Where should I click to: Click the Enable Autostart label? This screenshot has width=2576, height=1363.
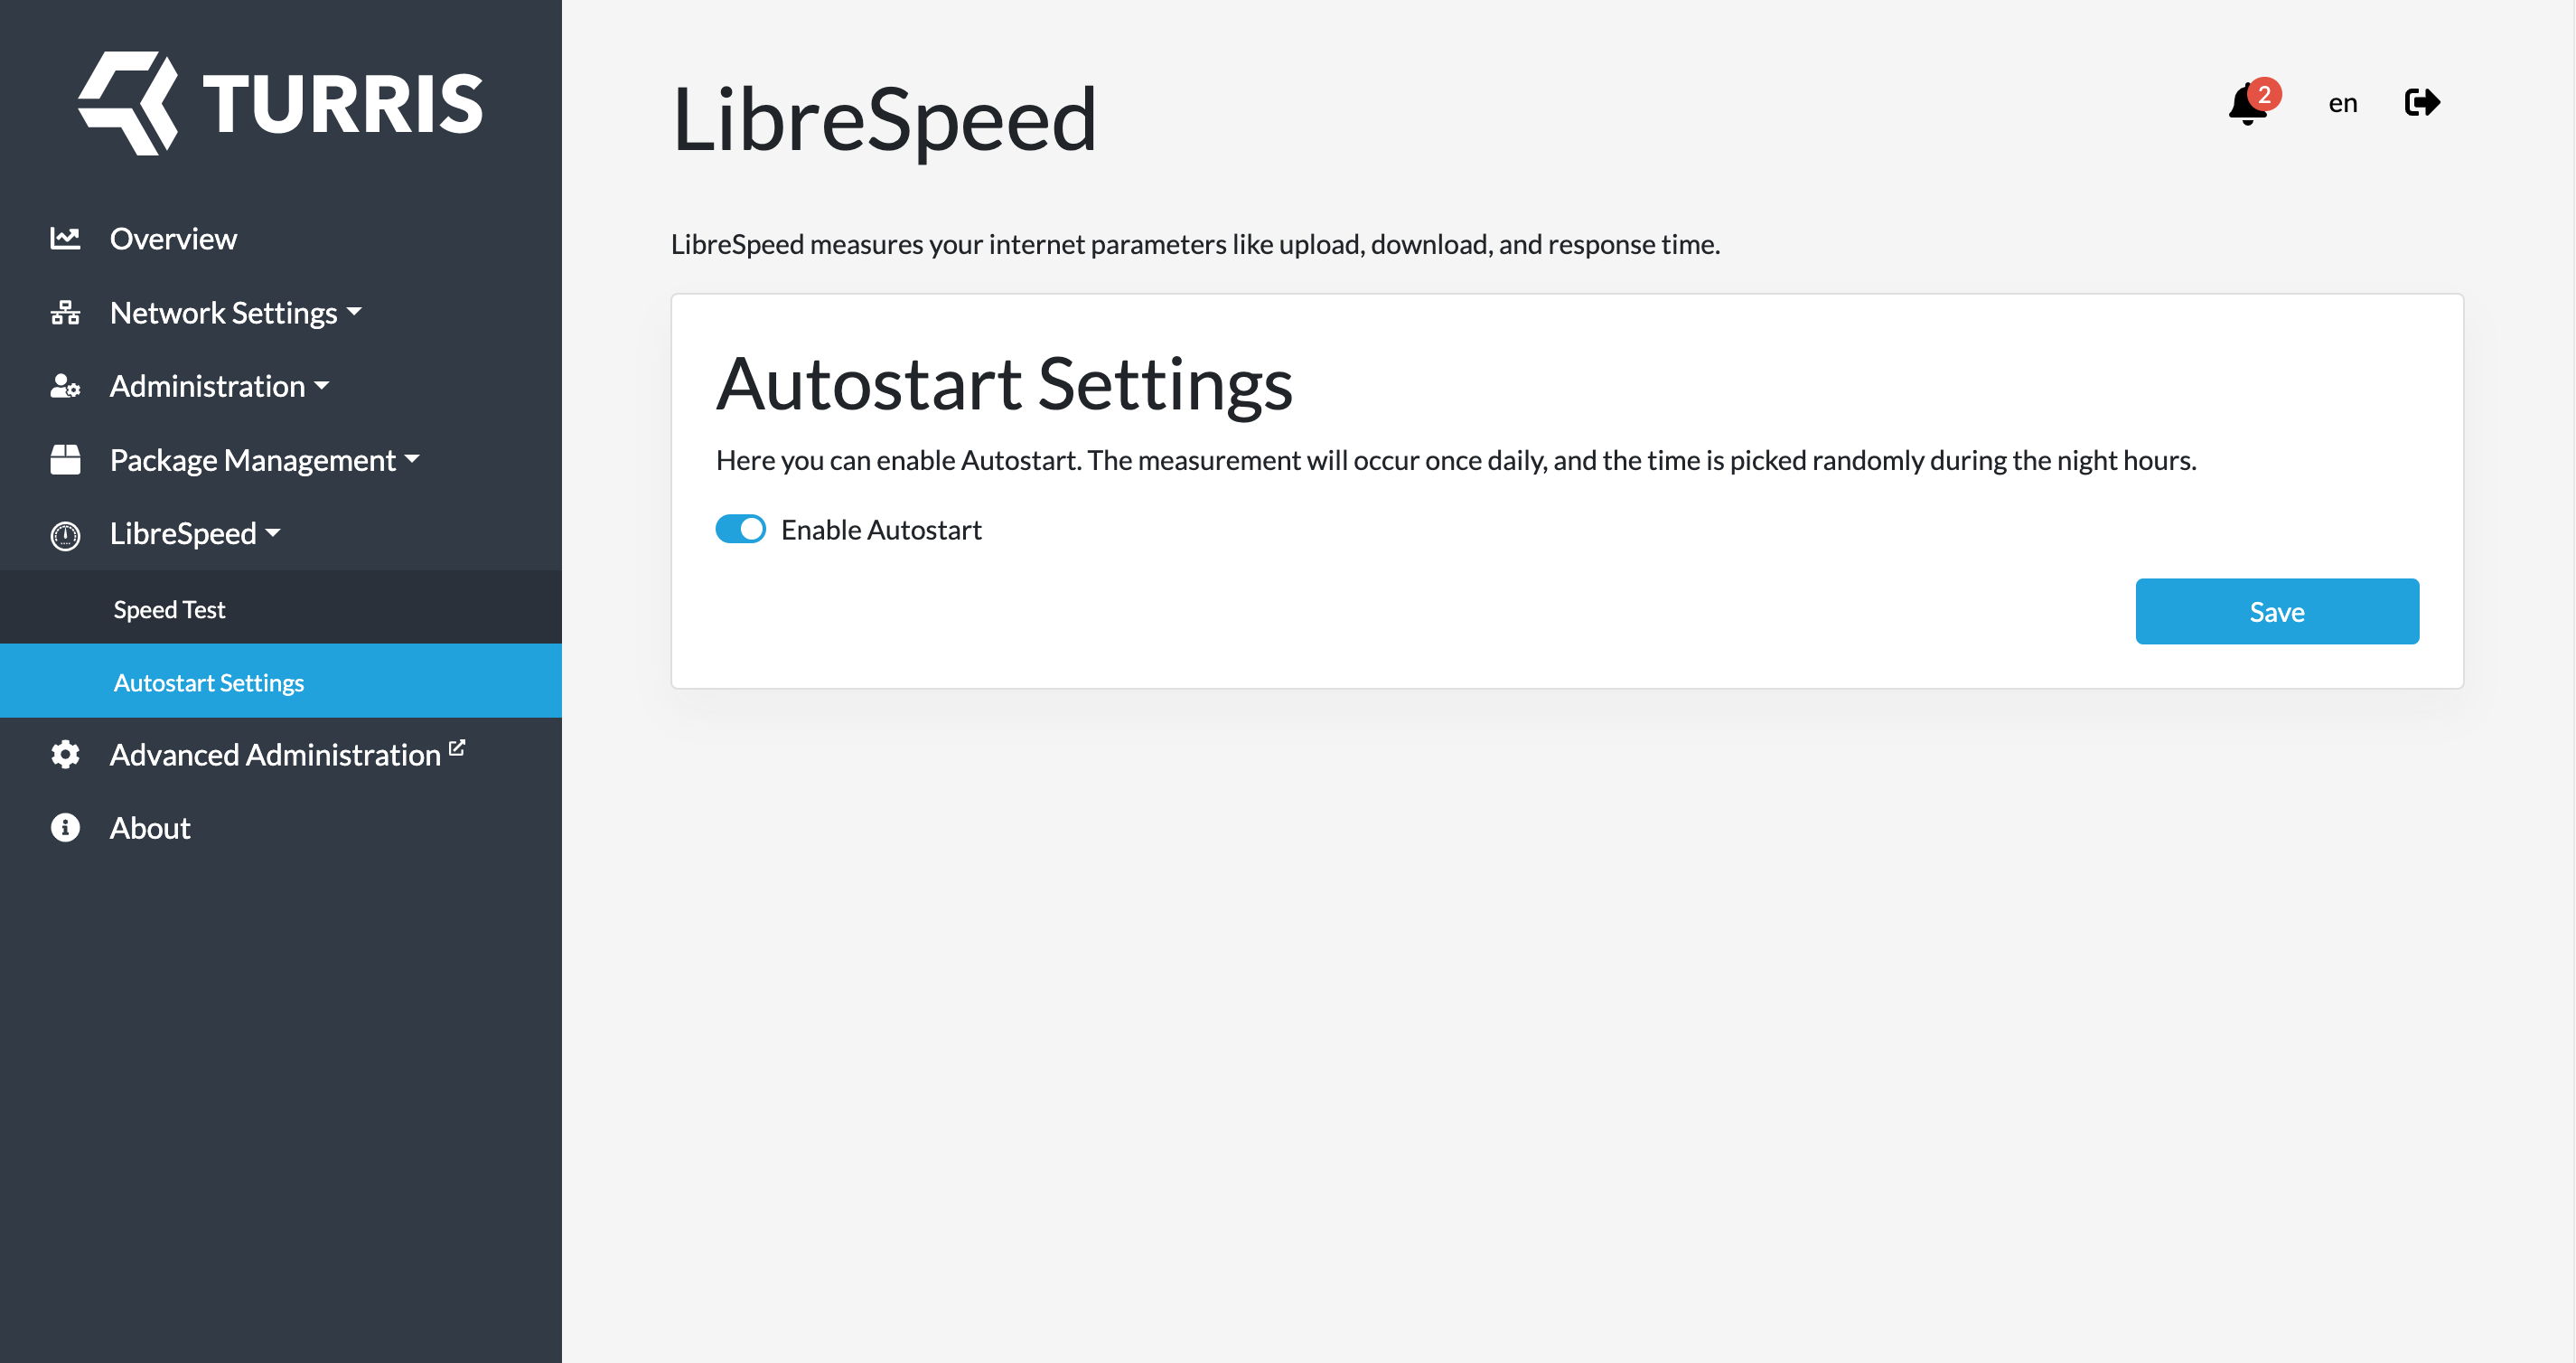(x=881, y=530)
